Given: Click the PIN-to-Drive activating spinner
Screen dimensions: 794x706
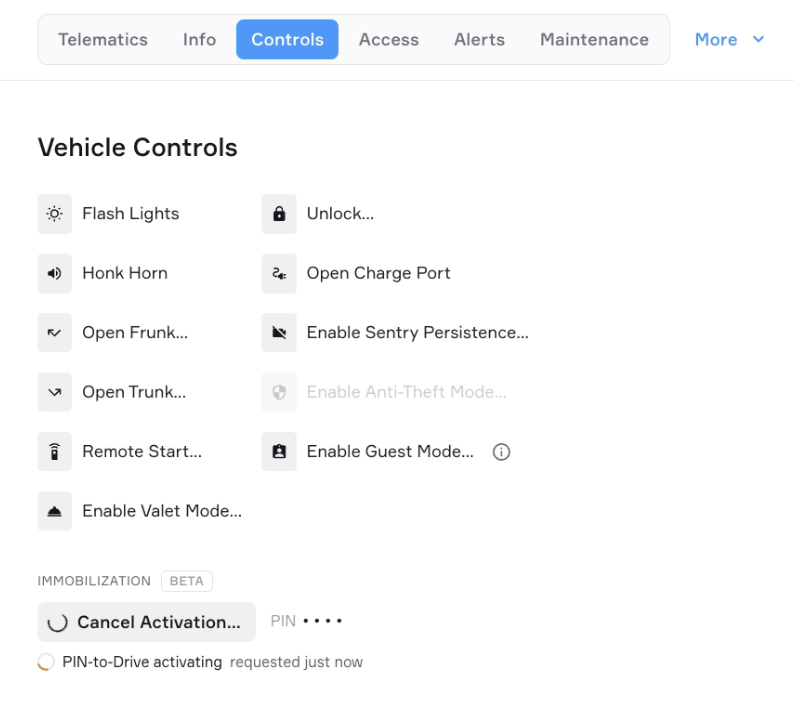Looking at the screenshot, I should click(46, 662).
